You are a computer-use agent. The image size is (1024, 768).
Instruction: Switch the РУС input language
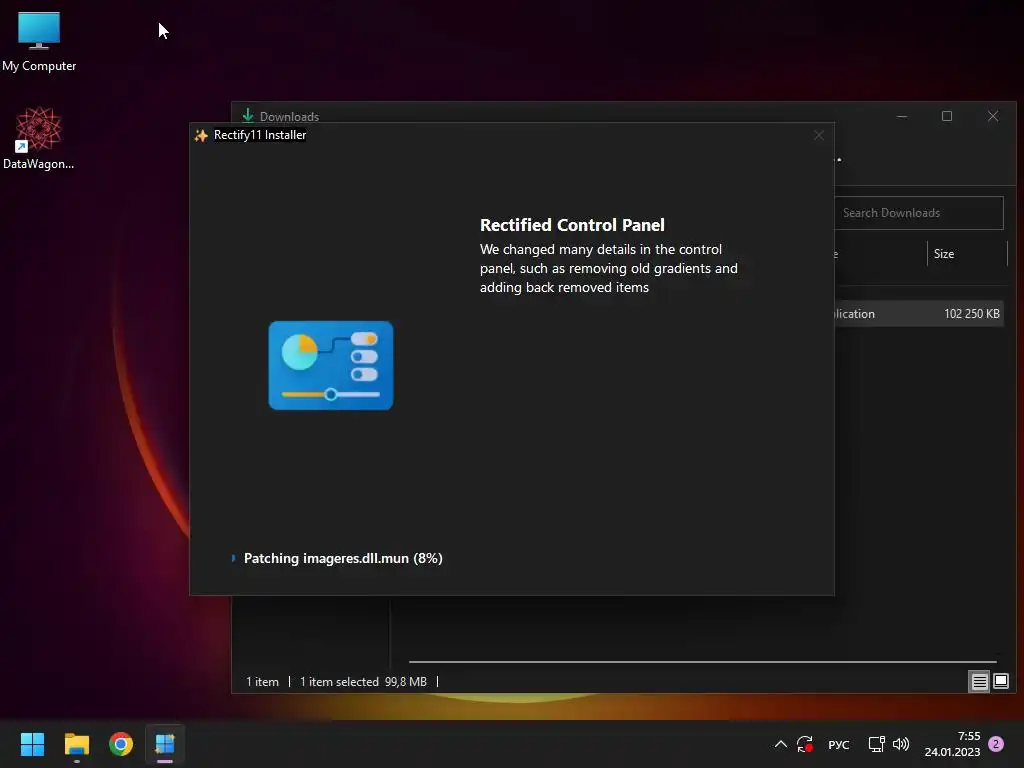(x=839, y=744)
